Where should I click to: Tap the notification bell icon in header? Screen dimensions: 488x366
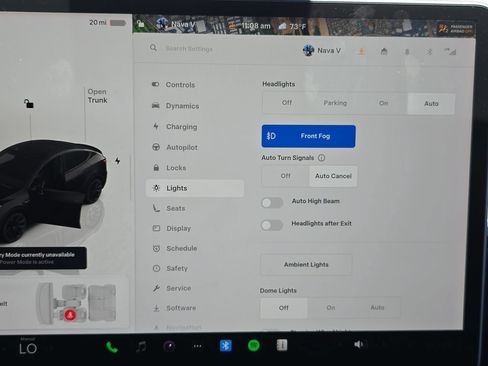(407, 52)
